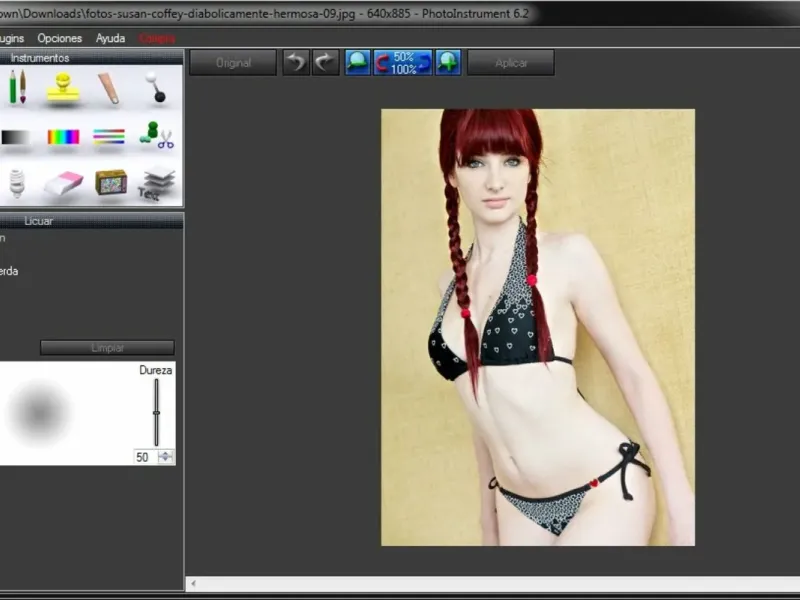Open the rainbow color spectrum tool
The width and height of the screenshot is (800, 600).
coord(63,137)
